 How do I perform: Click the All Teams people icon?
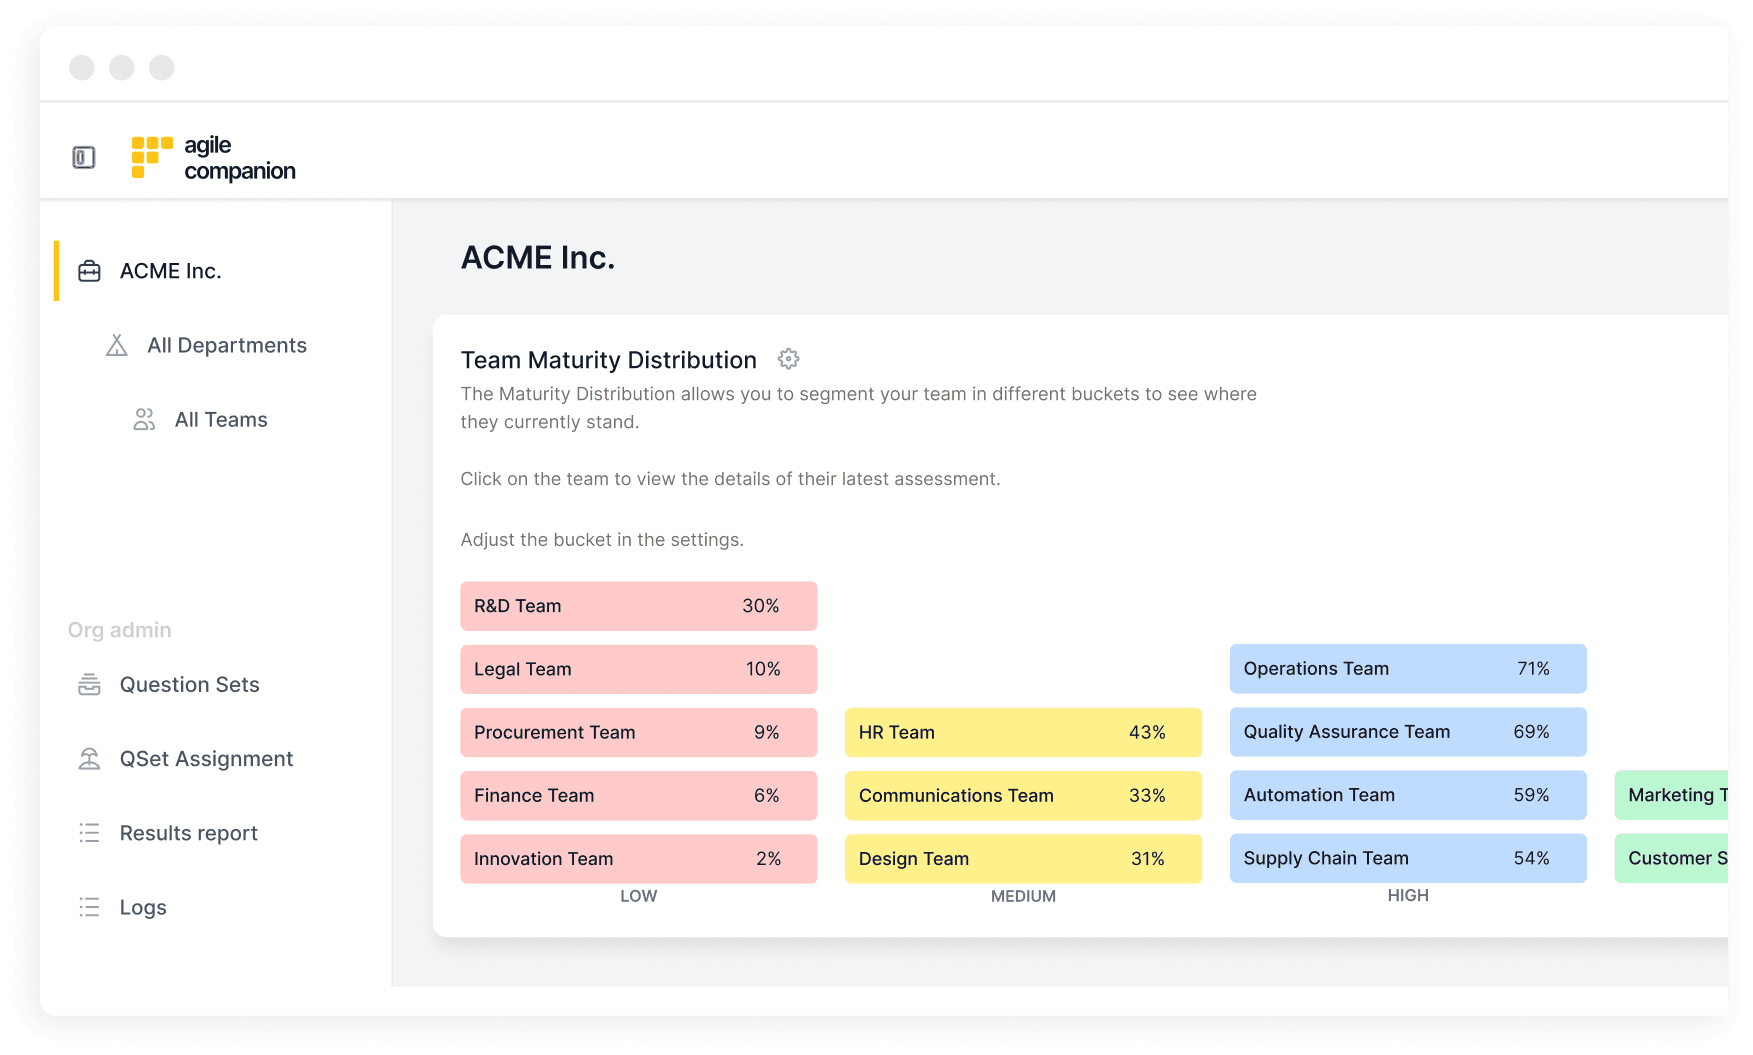[x=144, y=420]
